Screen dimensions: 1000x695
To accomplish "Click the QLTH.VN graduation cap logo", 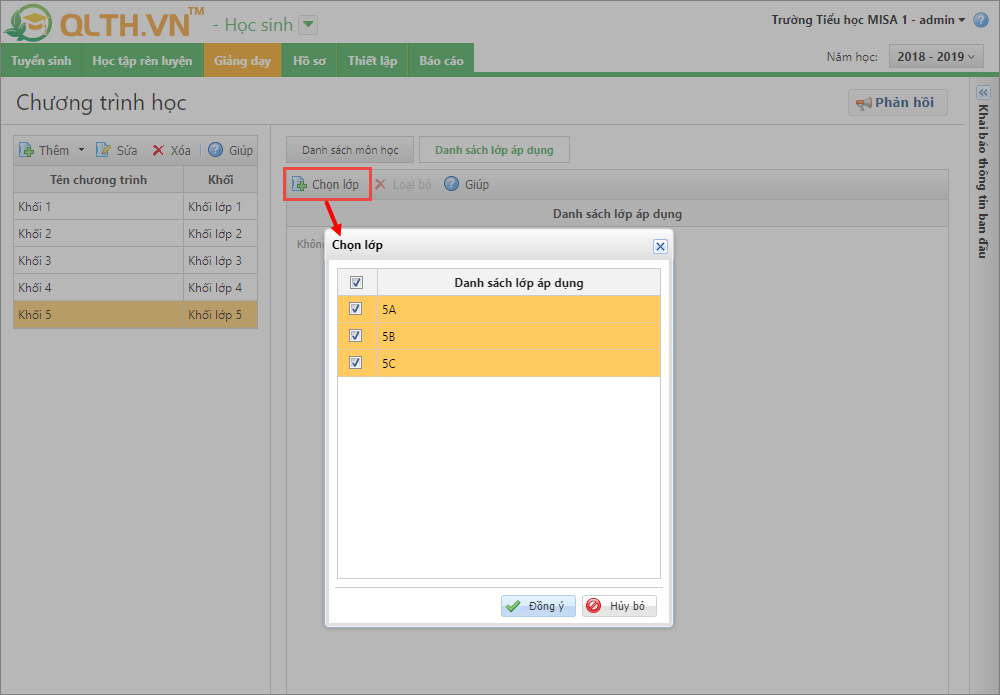I will point(27,23).
